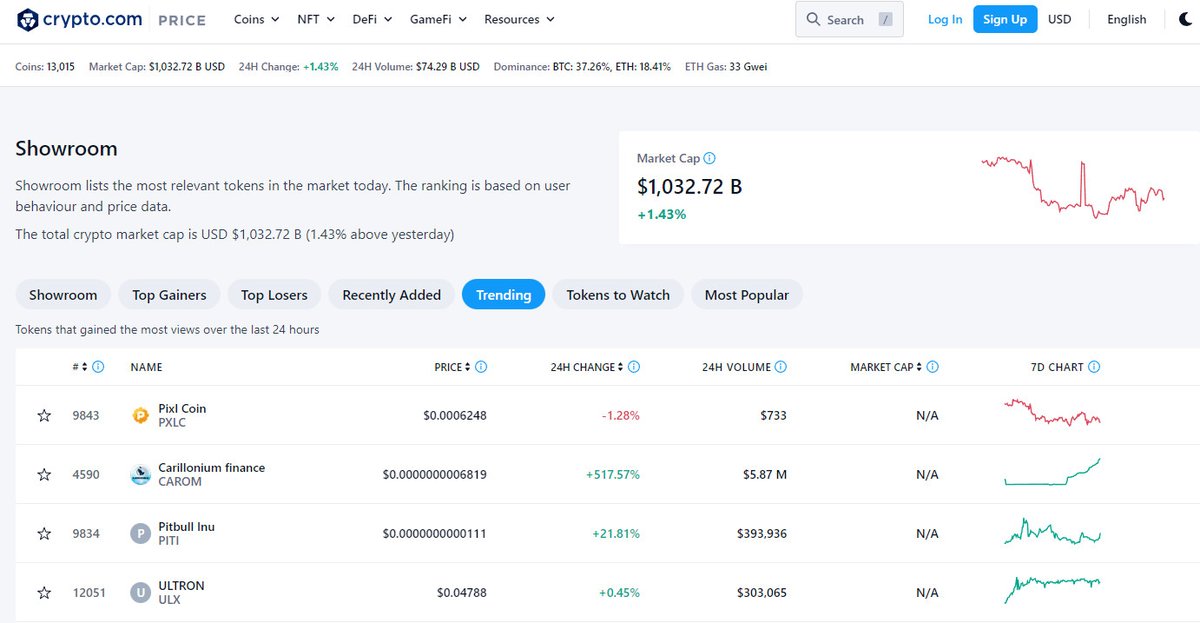Click the +517.57% change value
The image size is (1200, 623).
pos(612,474)
